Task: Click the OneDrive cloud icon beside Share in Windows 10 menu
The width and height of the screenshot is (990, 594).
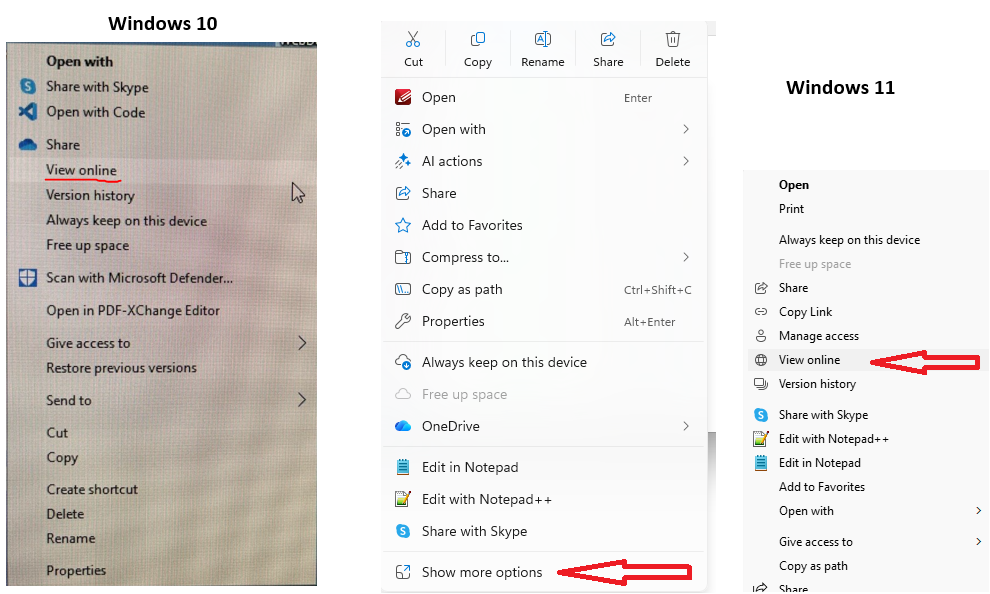Action: point(28,145)
